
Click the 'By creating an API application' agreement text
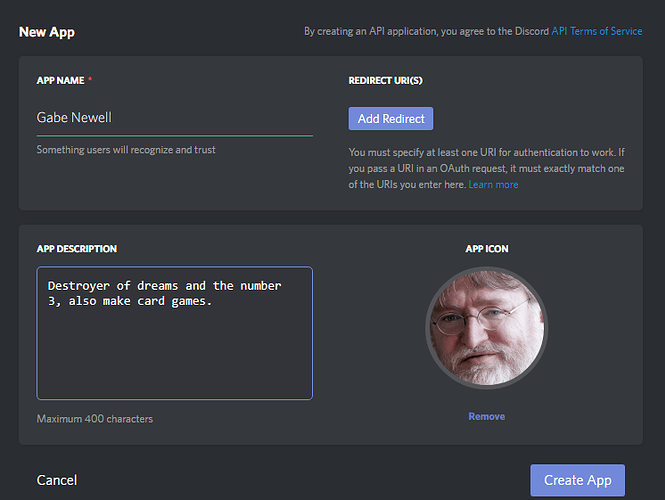426,31
